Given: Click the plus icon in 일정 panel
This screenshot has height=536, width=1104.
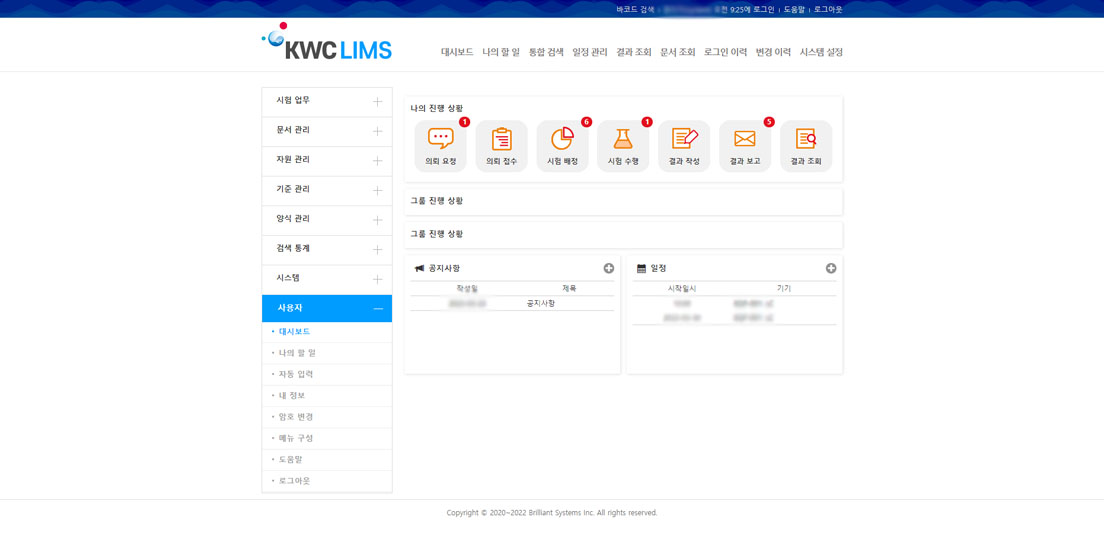Looking at the screenshot, I should point(831,268).
